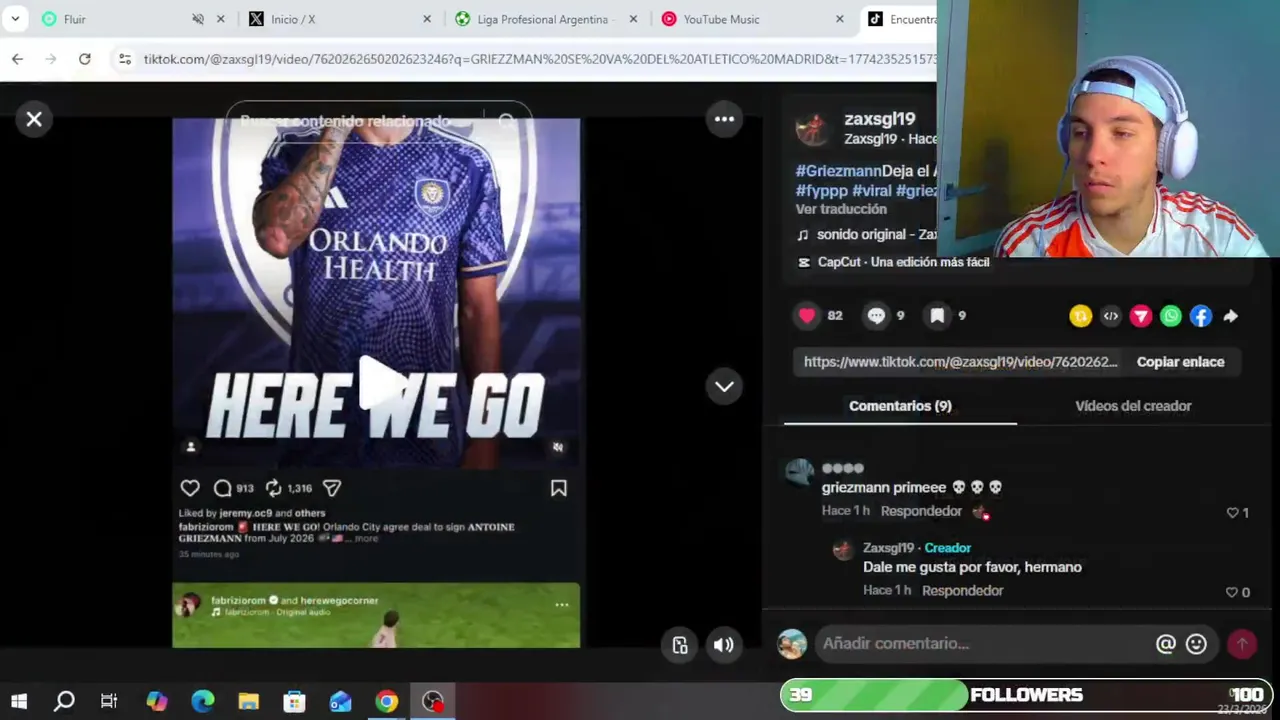Like the 'Dale me gusta' reply
The image size is (1280, 720).
pos(1232,592)
